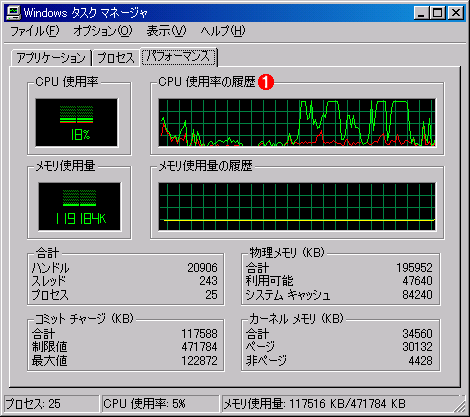Viewport: 470px width, 417px height.
Task: Select the パフォーマンス tab
Action: 179,57
